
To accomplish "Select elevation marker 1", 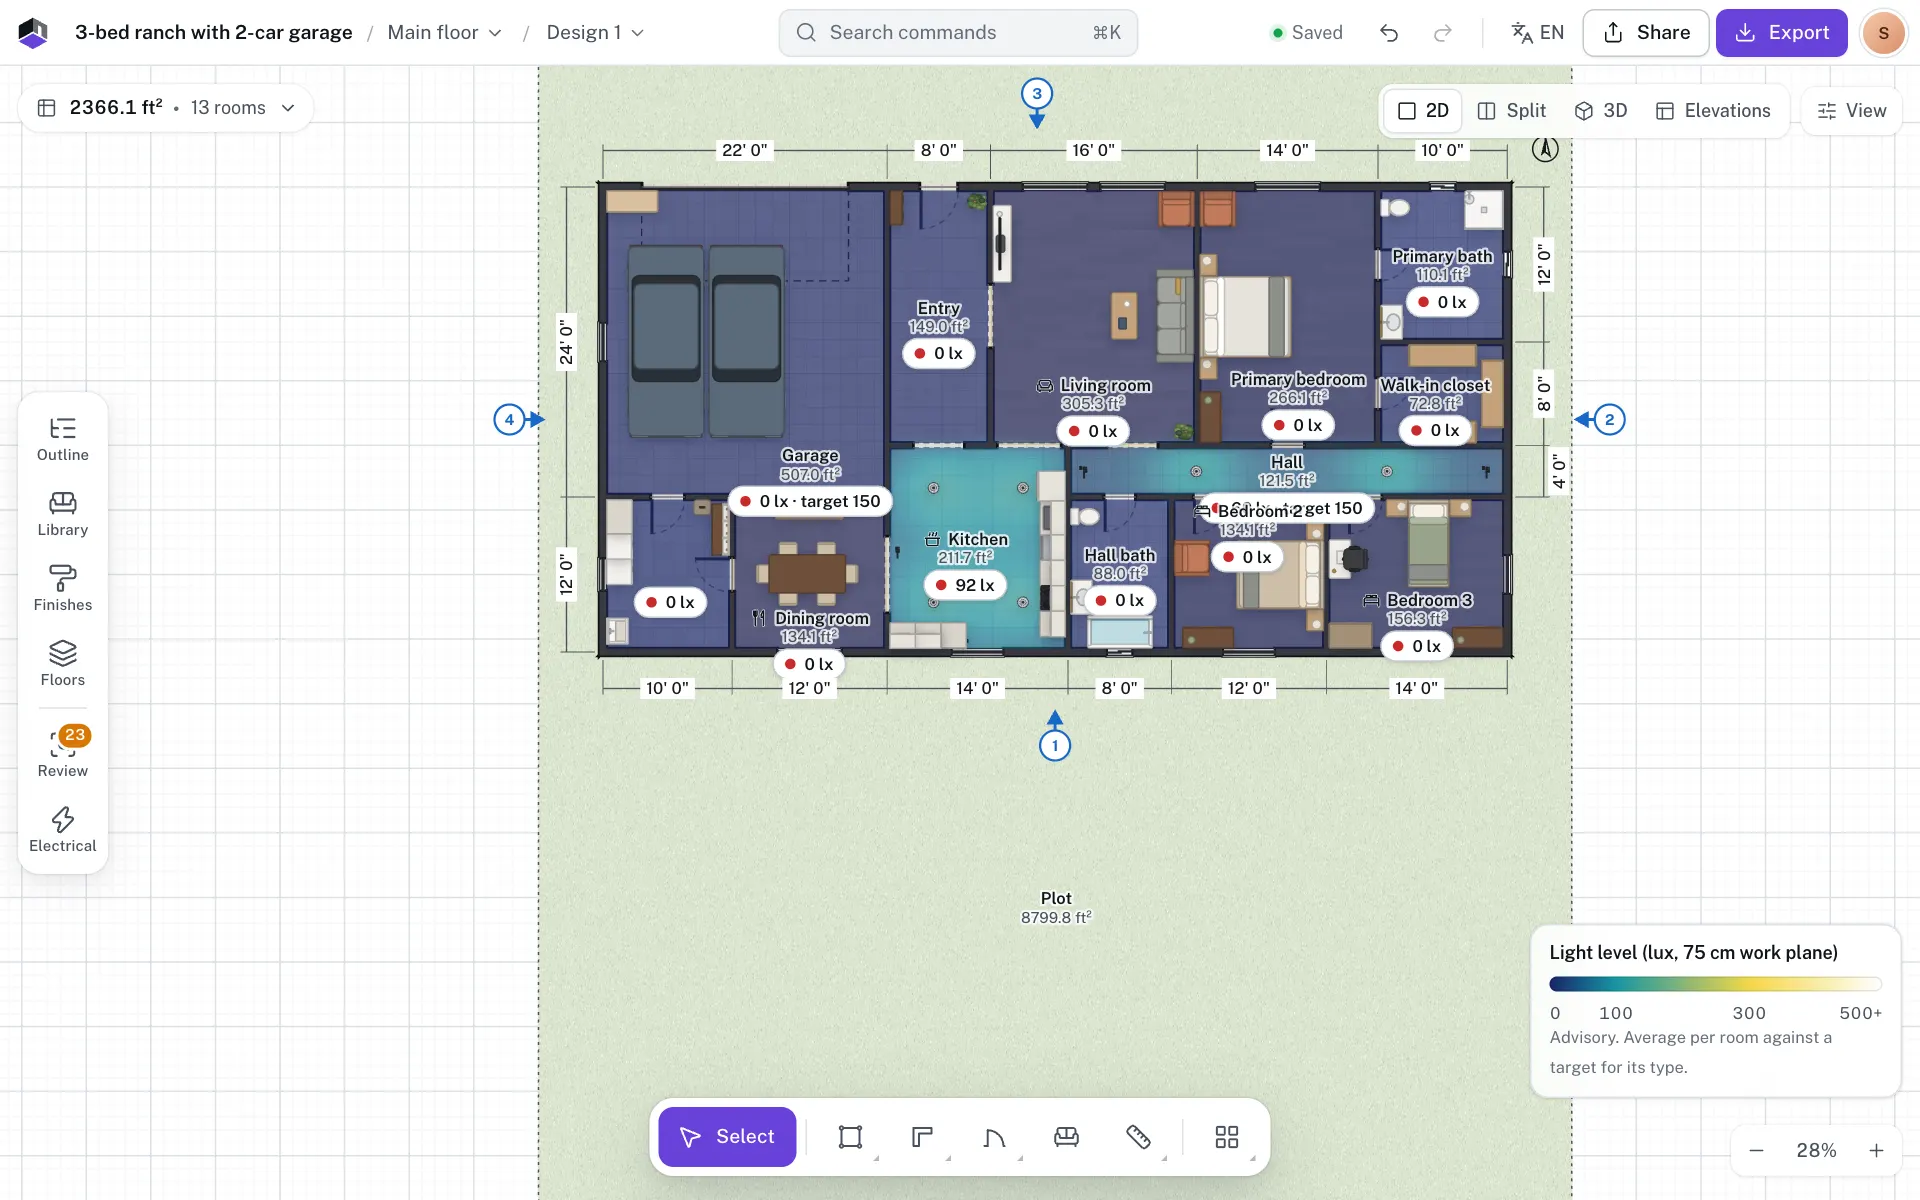I will 1055,745.
